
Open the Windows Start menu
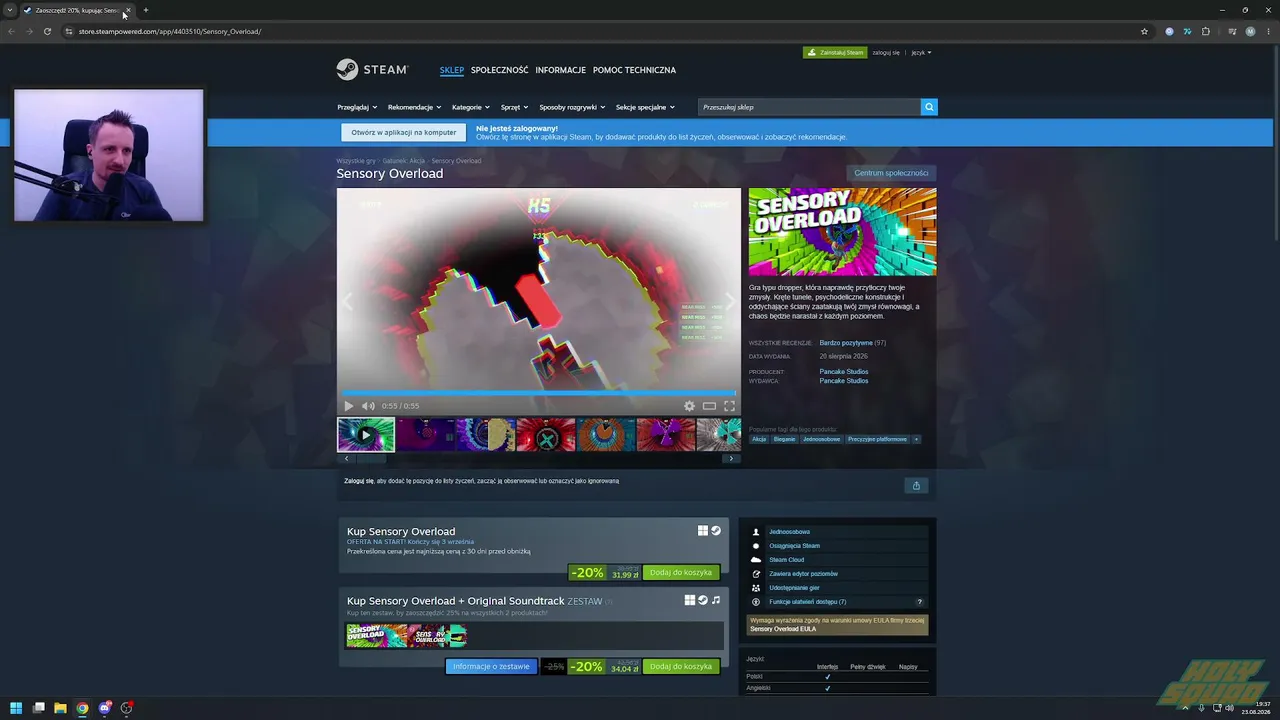16,708
